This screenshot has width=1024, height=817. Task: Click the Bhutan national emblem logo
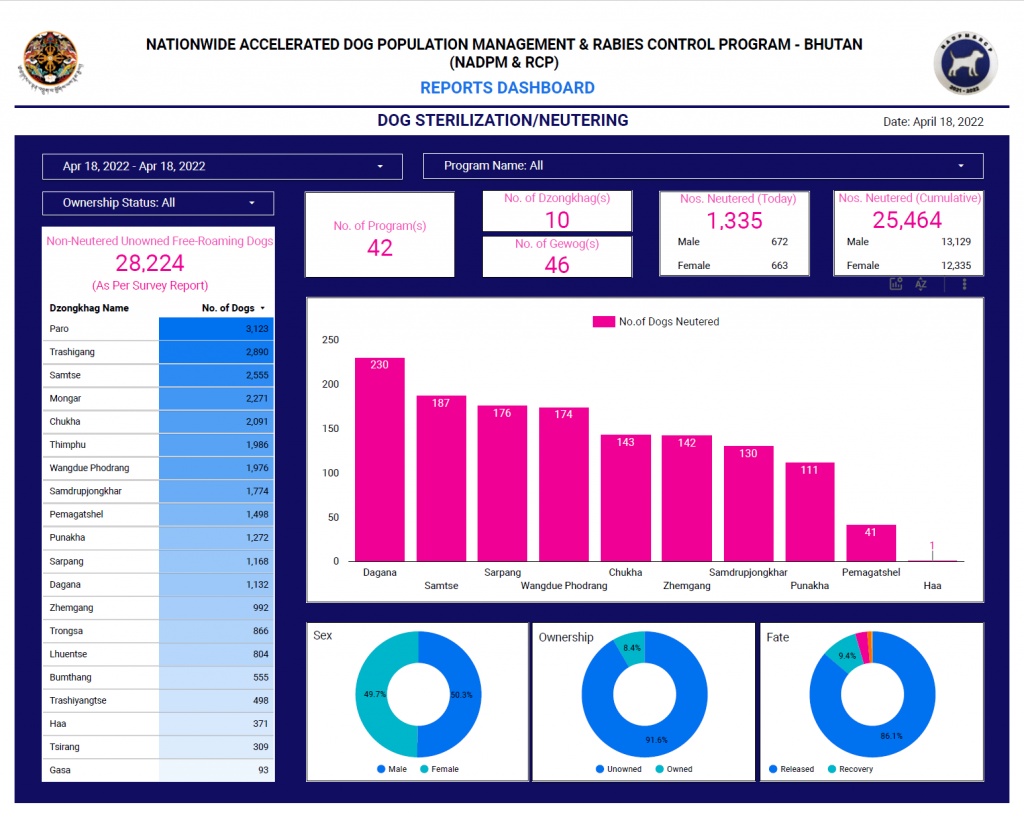pos(49,61)
